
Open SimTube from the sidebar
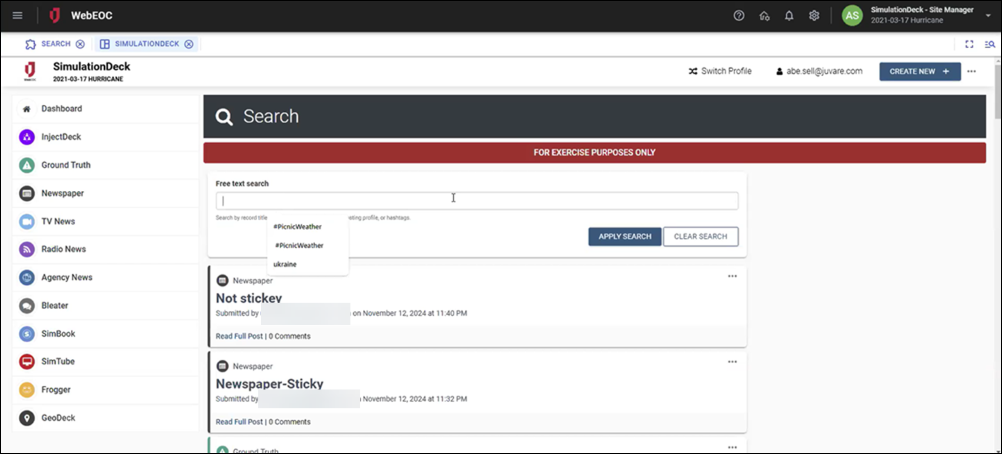(x=57, y=361)
